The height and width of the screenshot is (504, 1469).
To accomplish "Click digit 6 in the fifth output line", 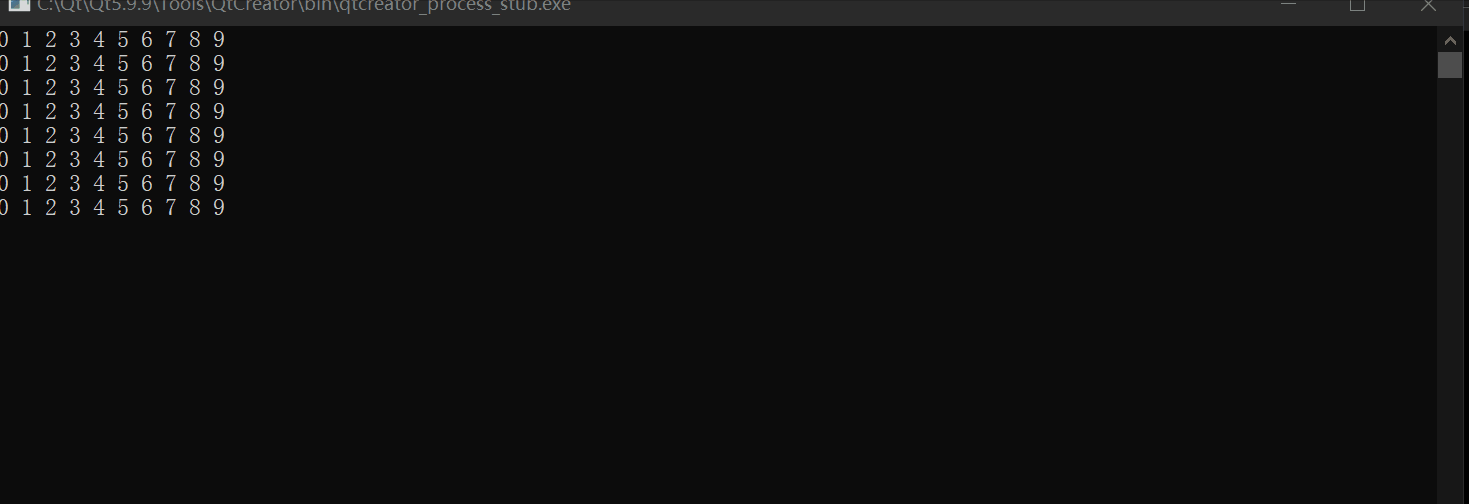I will (147, 136).
